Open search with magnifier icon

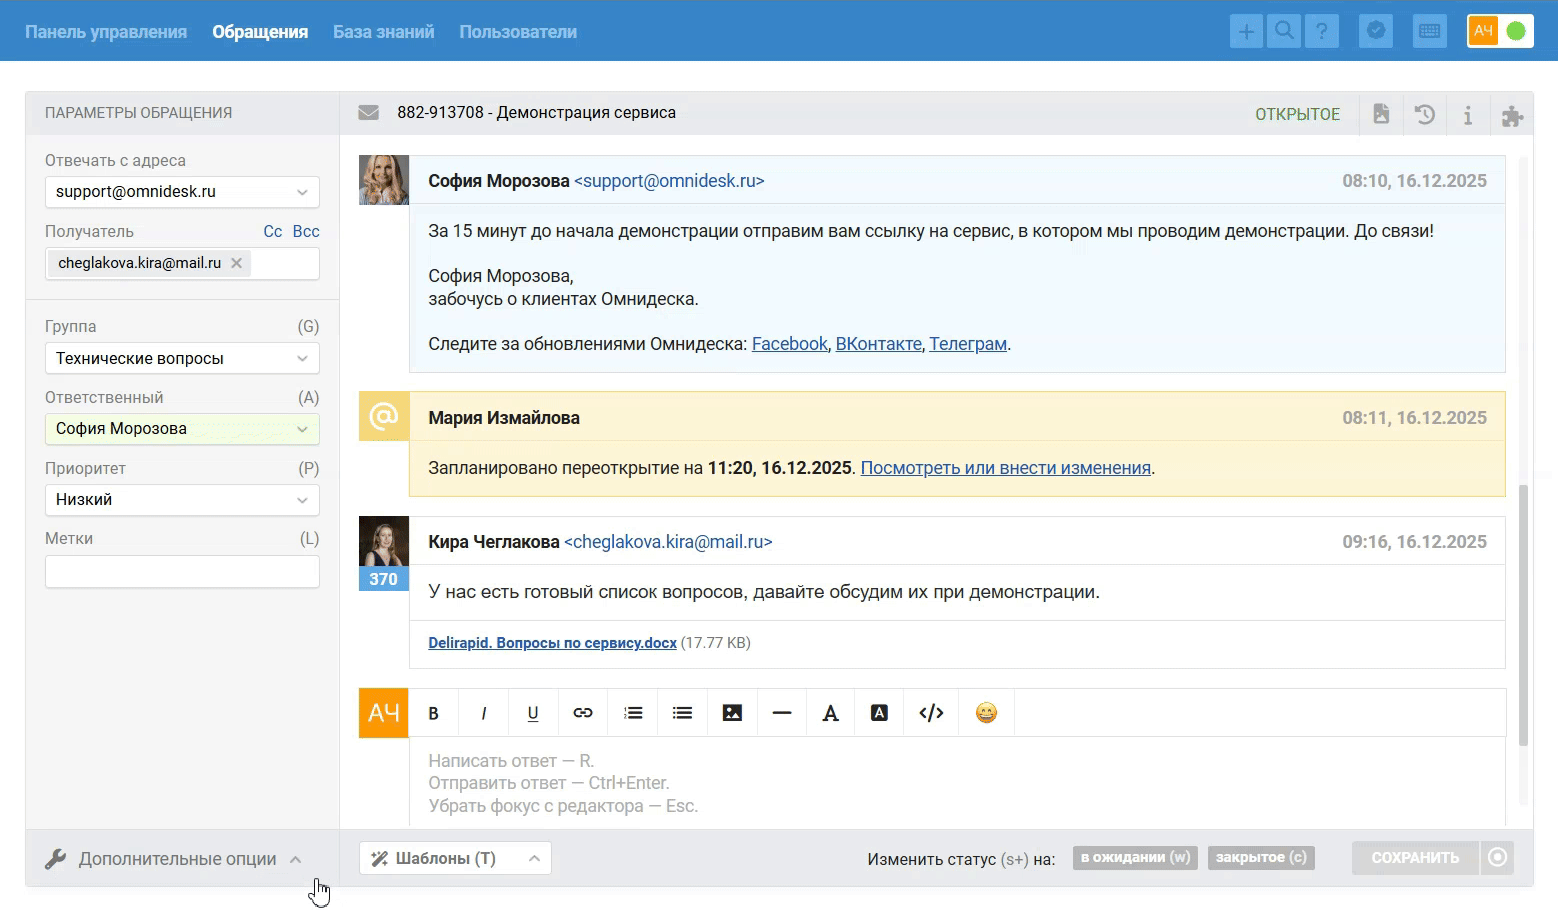[1284, 31]
